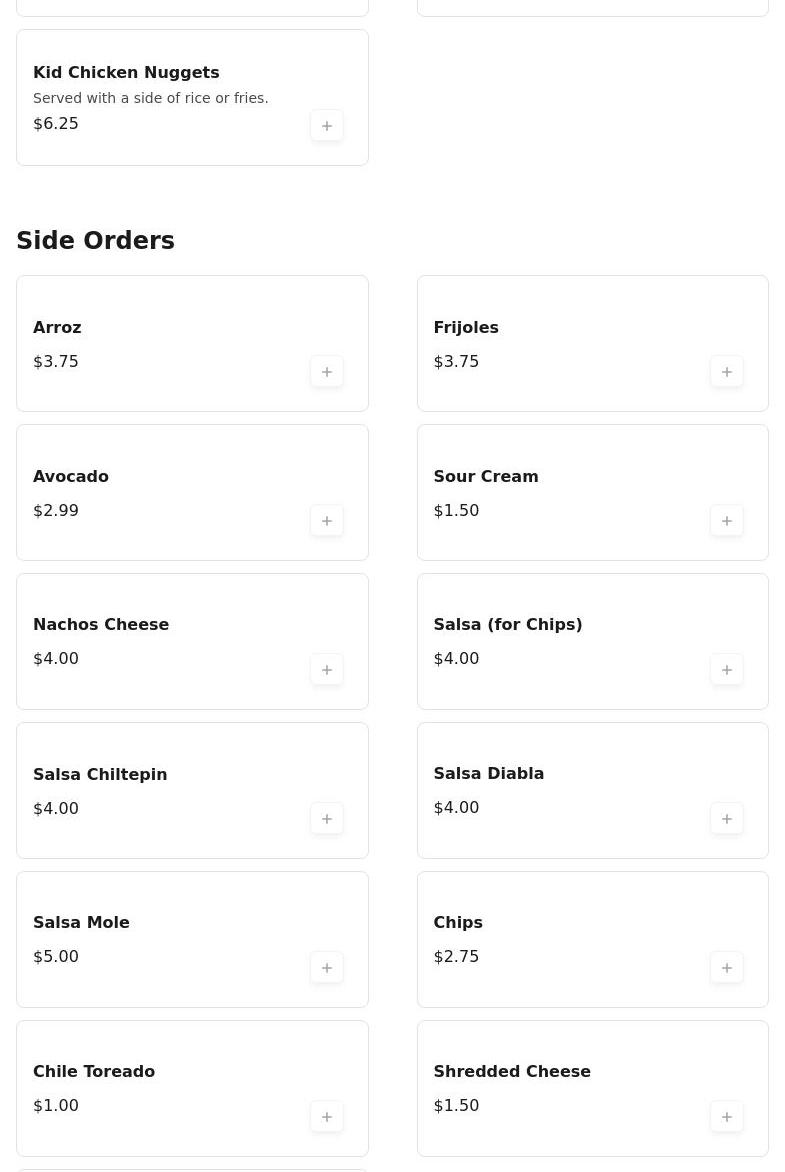Click the plus icon for Arroz
The image size is (785, 1172).
327,371
